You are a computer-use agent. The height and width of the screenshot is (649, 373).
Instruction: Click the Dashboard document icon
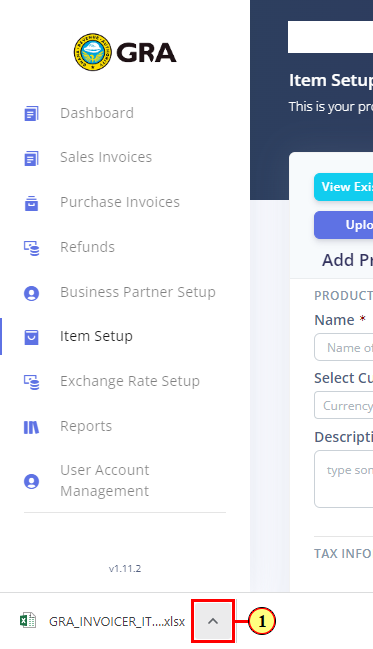tap(31, 113)
